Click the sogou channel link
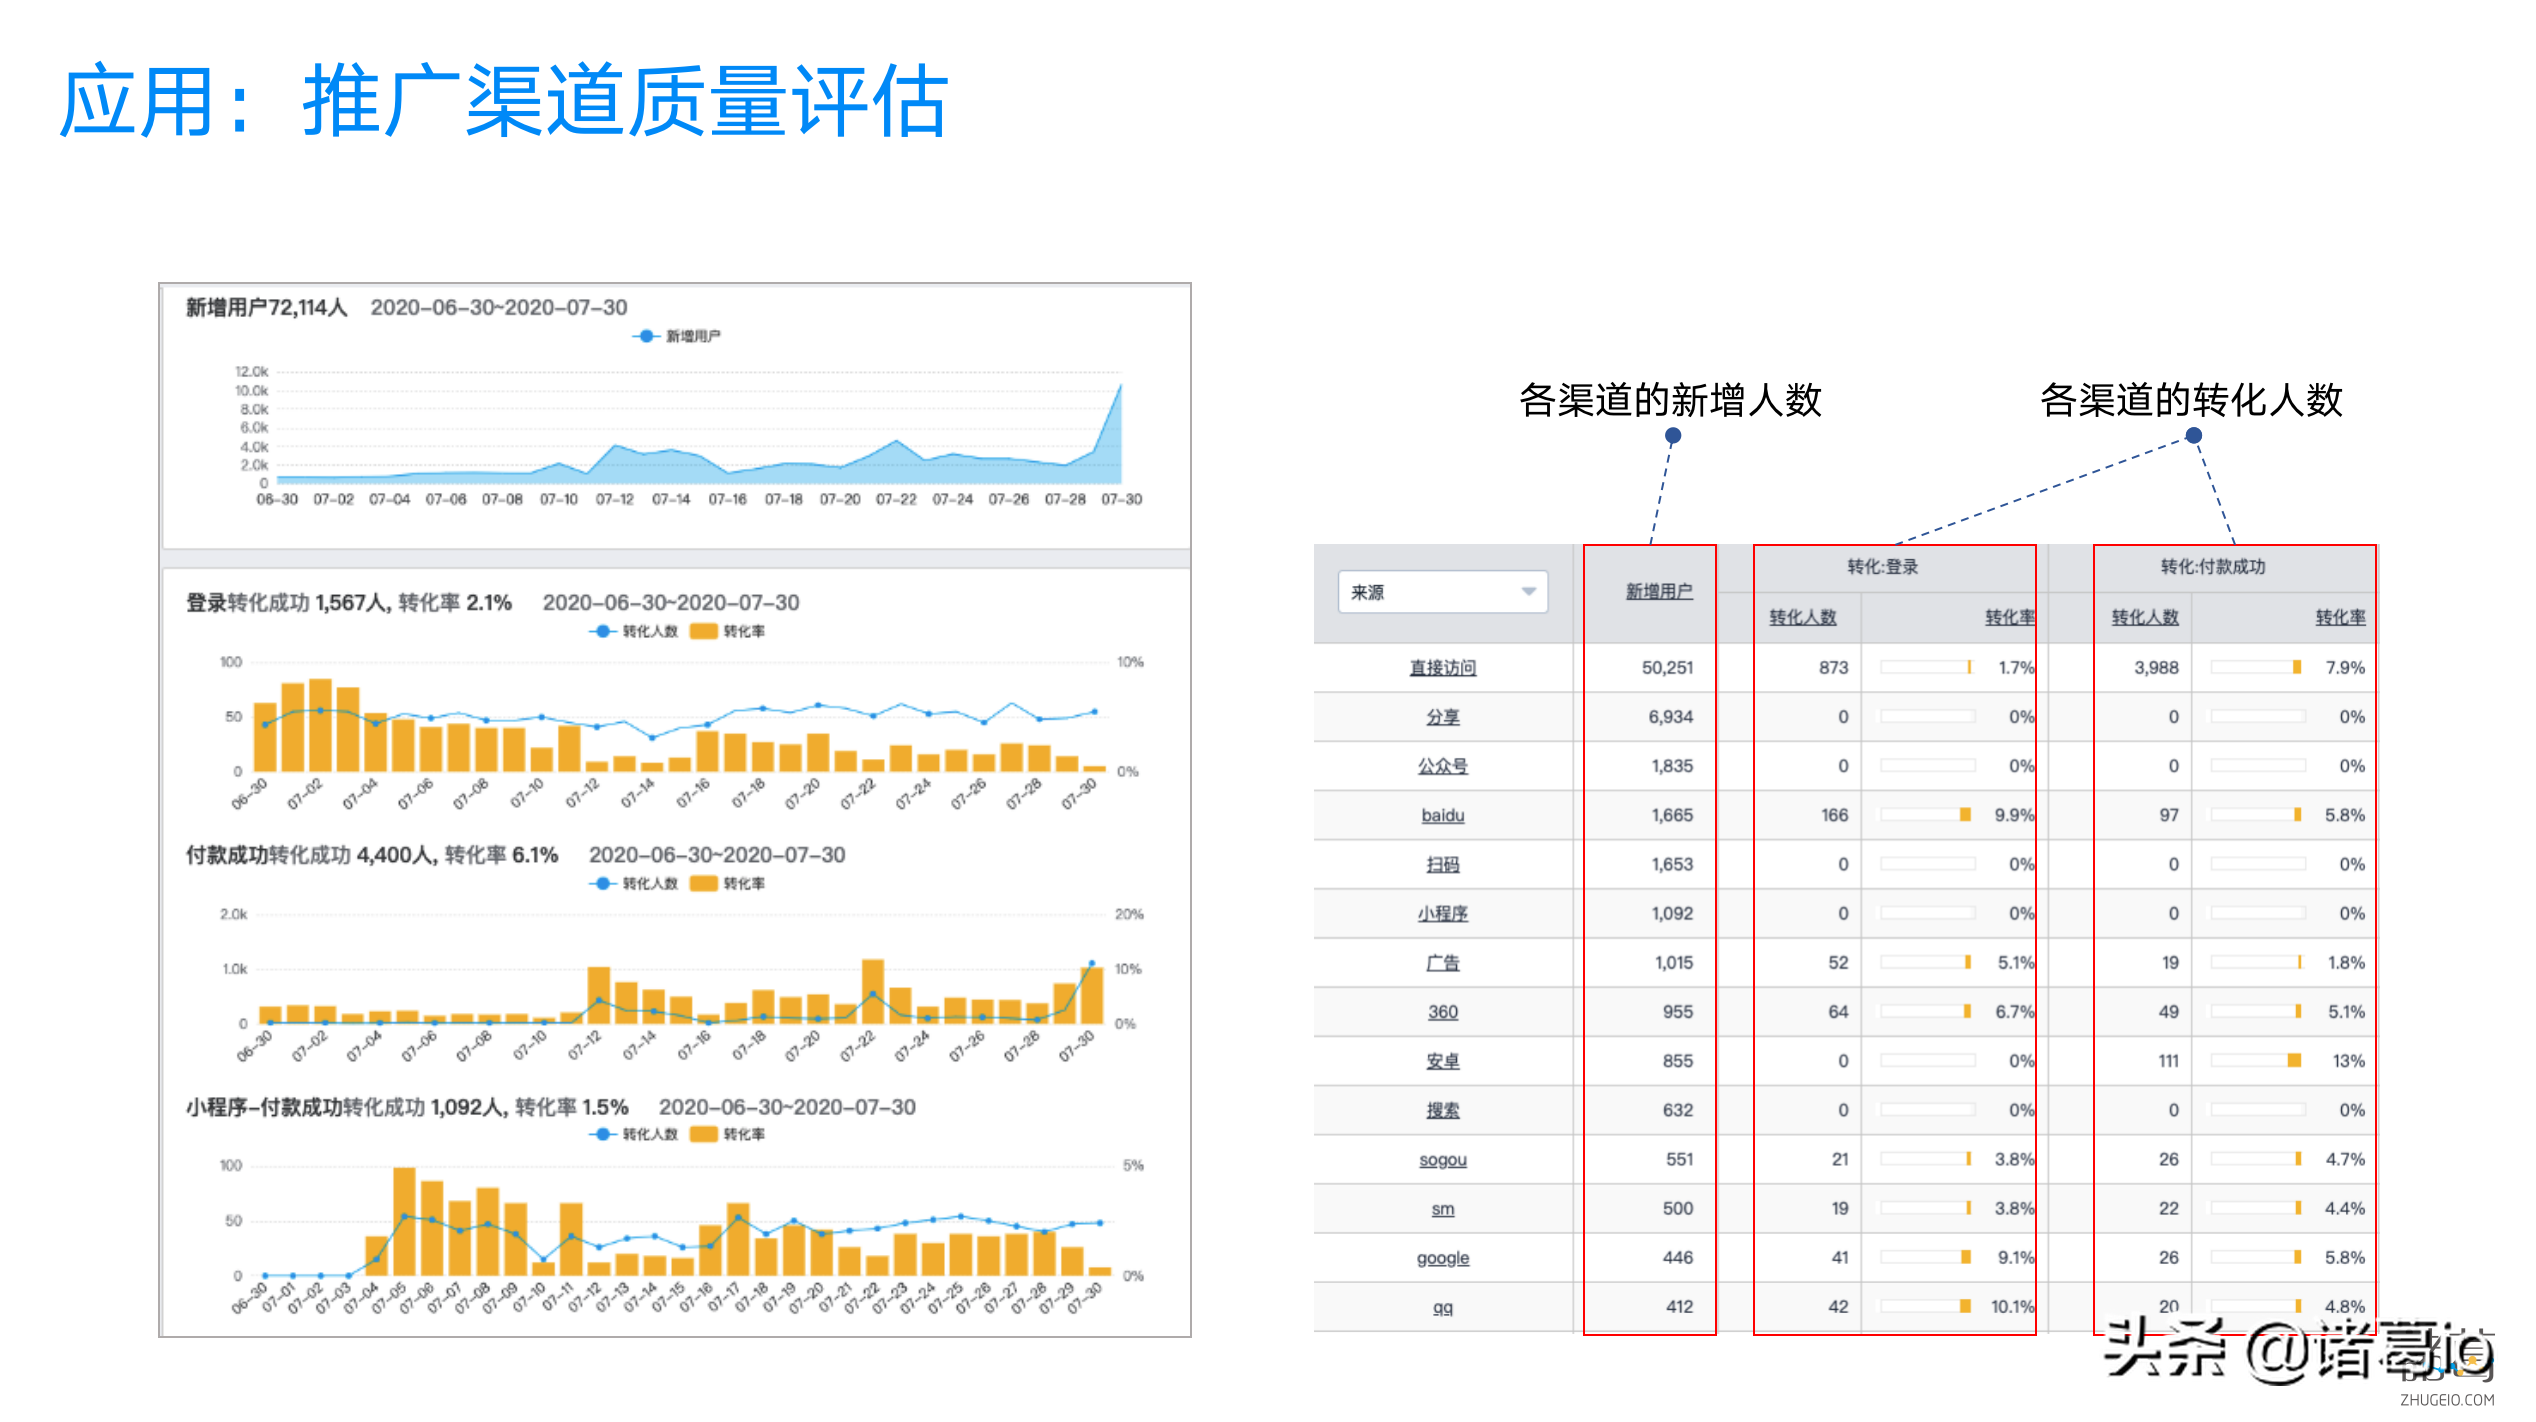2536x1422 pixels. [1442, 1159]
